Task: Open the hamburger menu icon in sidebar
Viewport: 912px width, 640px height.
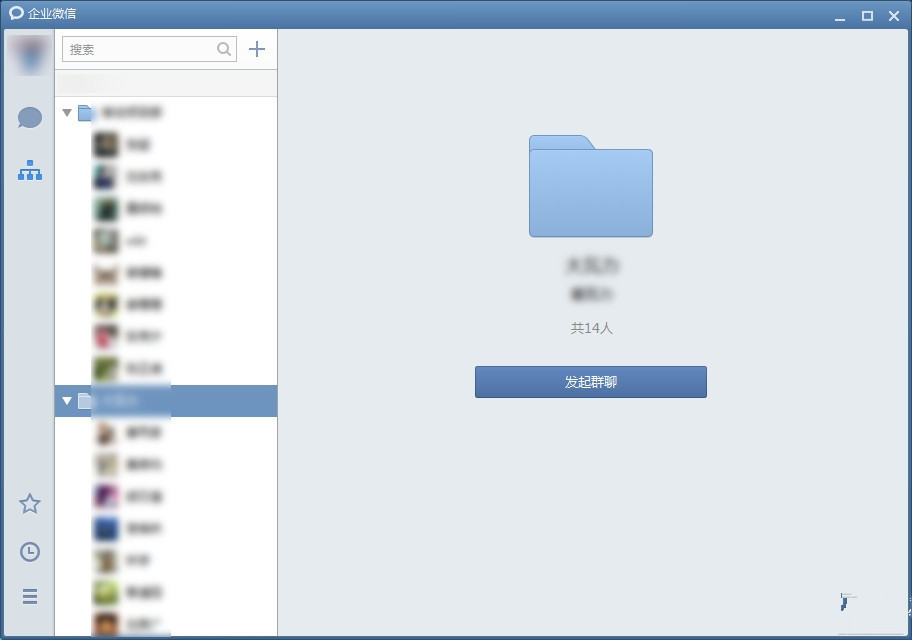Action: [30, 596]
